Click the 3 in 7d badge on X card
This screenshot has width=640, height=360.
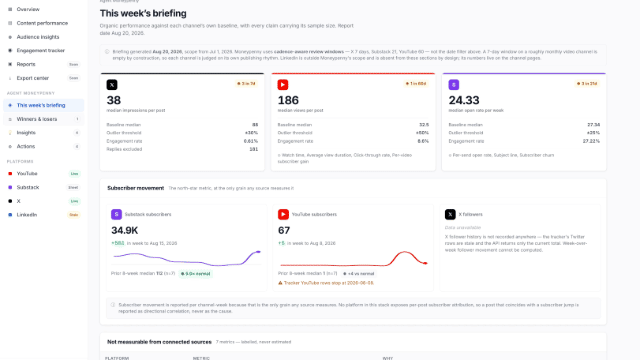[246, 84]
